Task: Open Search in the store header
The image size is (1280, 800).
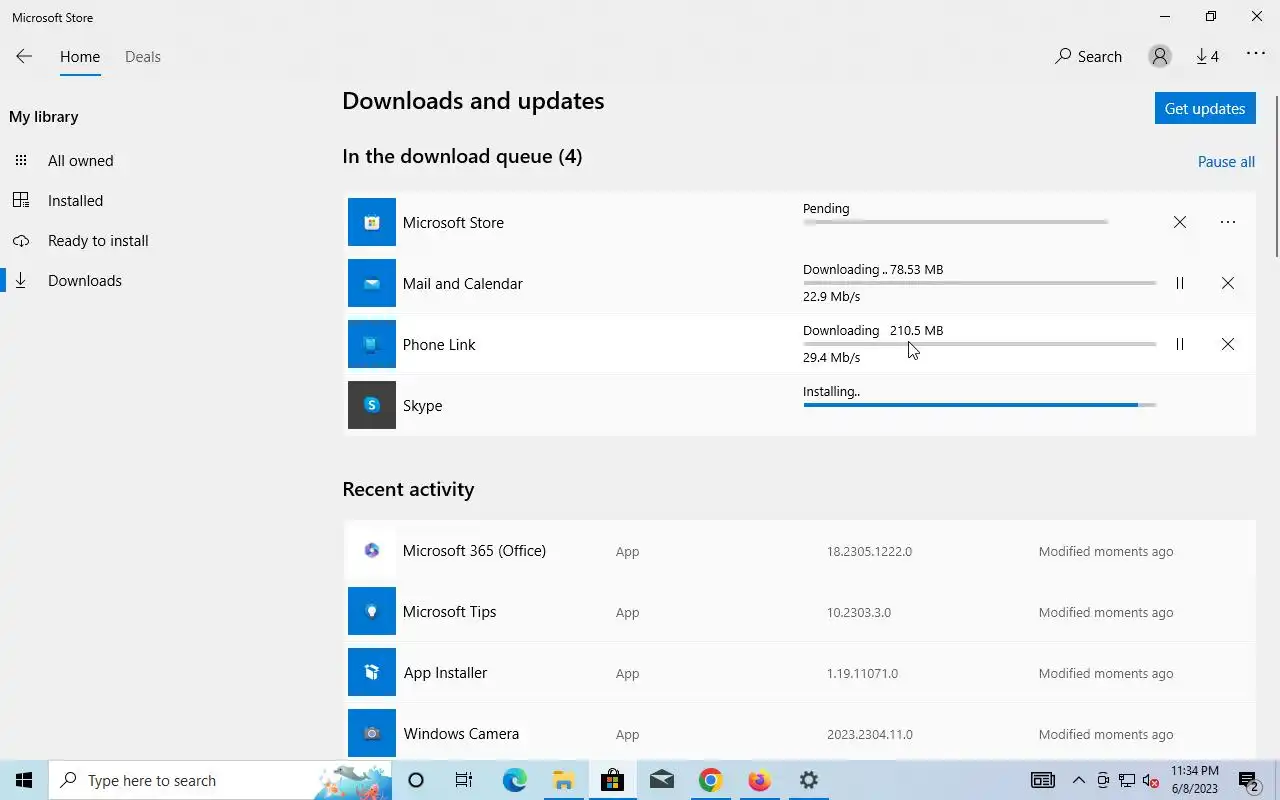Action: [x=1089, y=56]
